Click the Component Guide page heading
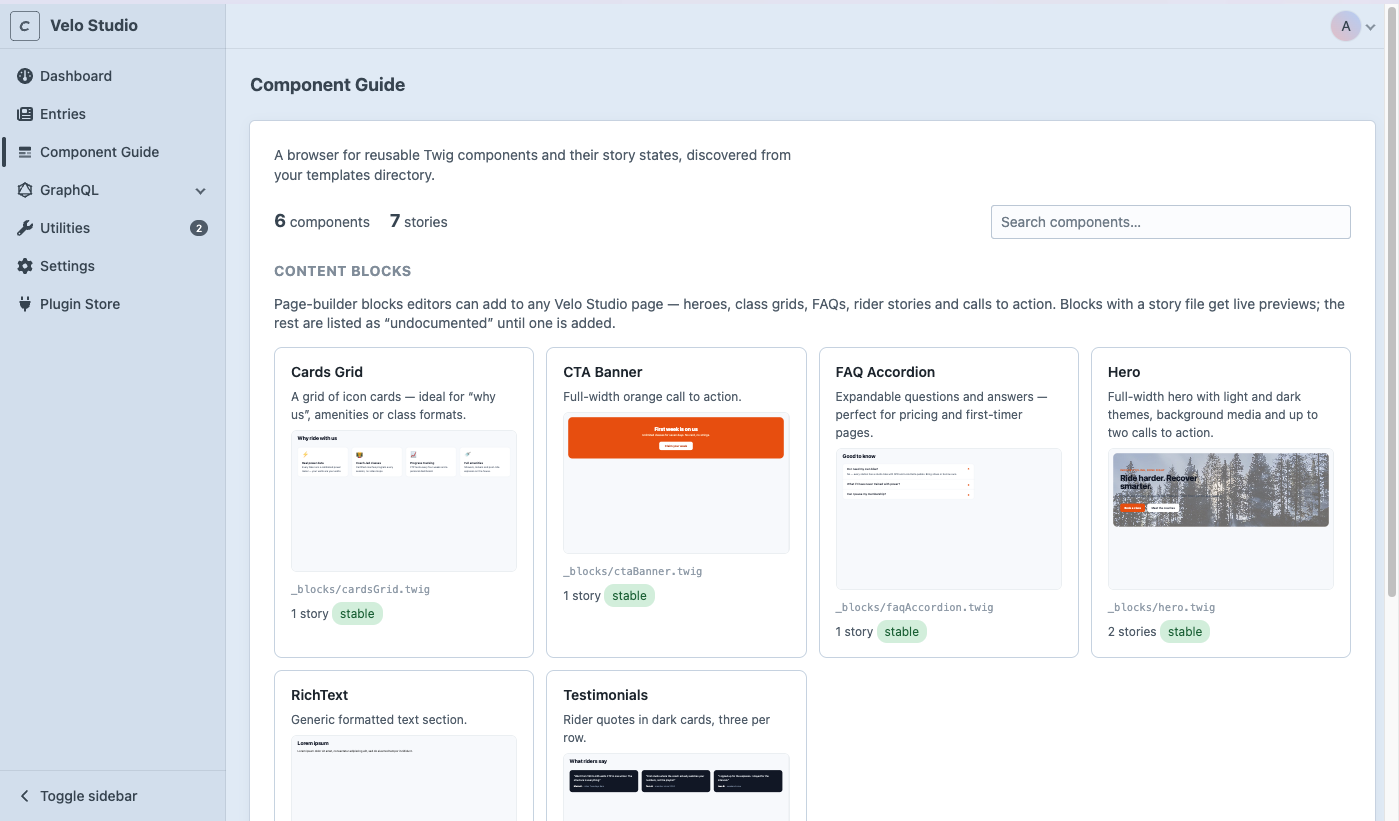1399x821 pixels. pos(328,85)
